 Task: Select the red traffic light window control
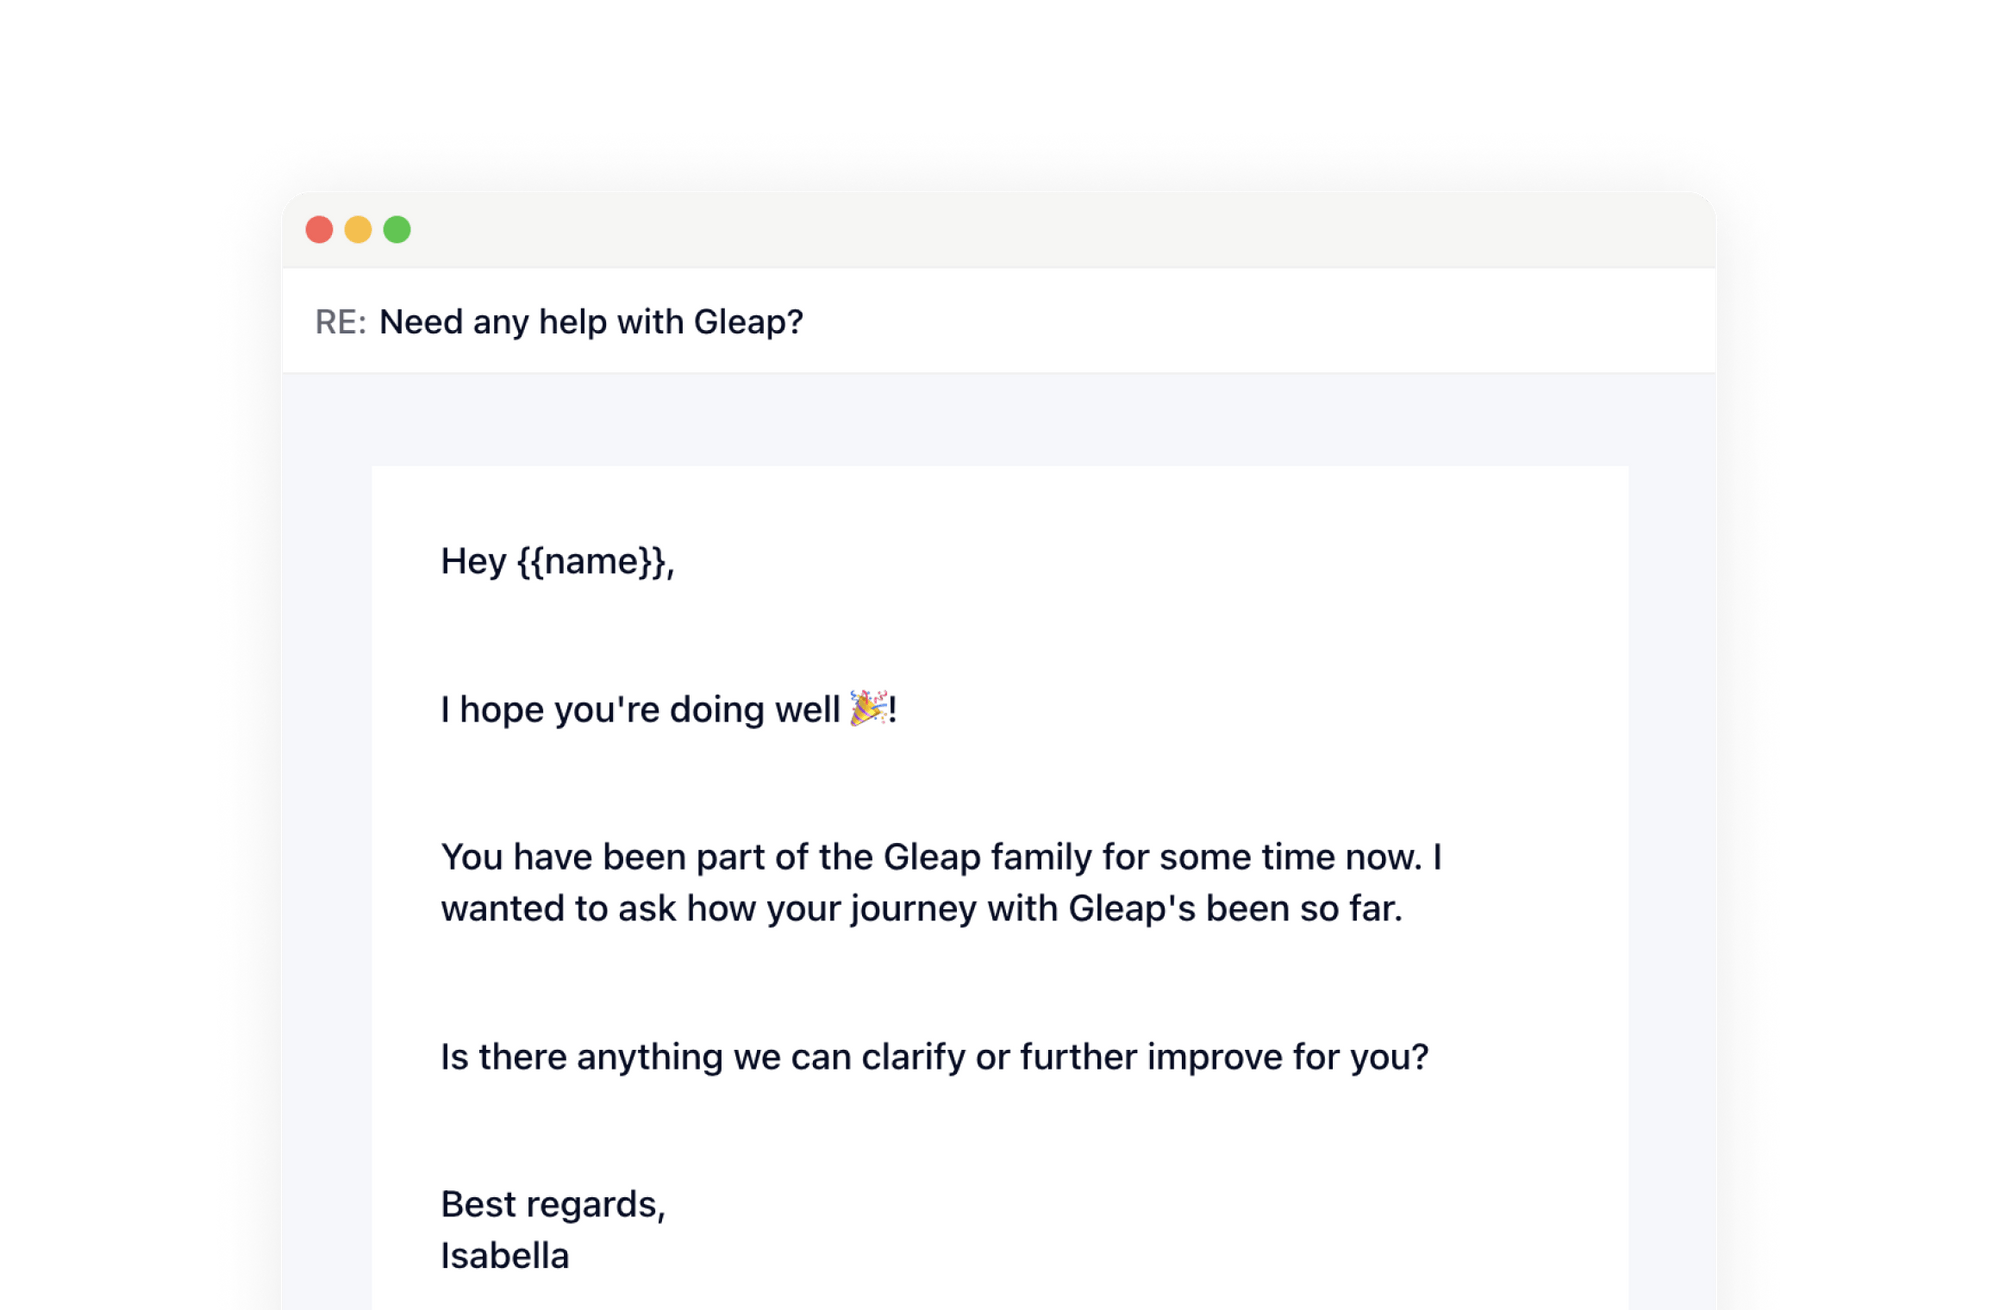click(321, 229)
